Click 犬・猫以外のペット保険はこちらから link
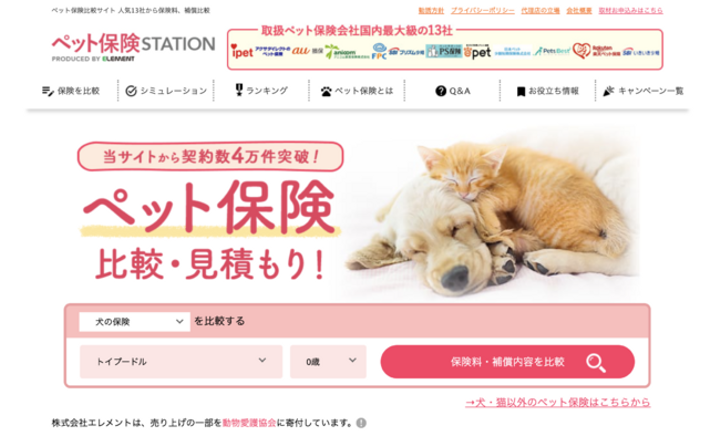Image resolution: width=720 pixels, height=446 pixels. point(557,402)
